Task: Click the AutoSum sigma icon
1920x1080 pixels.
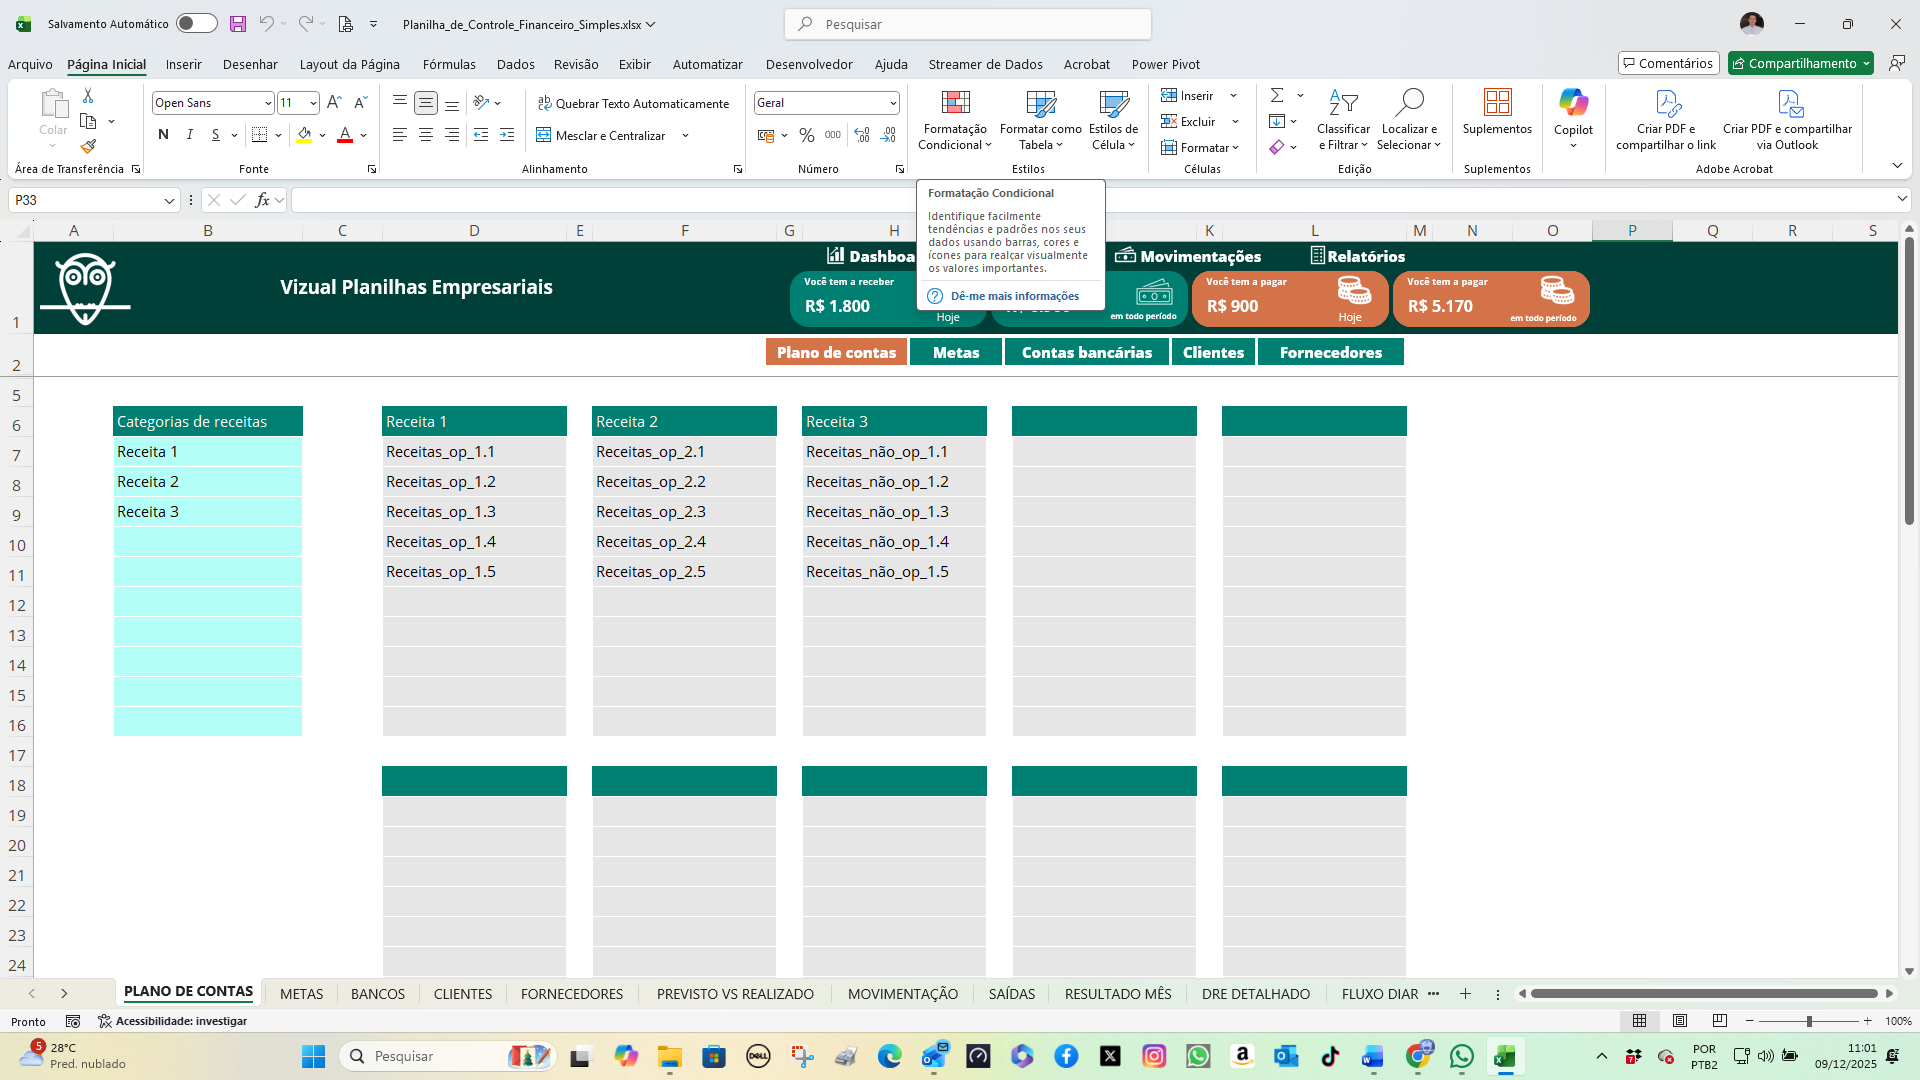Action: 1277,95
